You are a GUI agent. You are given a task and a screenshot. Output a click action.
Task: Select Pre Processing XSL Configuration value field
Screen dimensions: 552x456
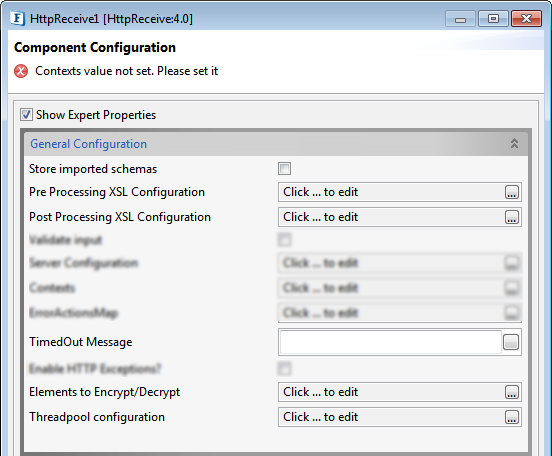pos(400,192)
